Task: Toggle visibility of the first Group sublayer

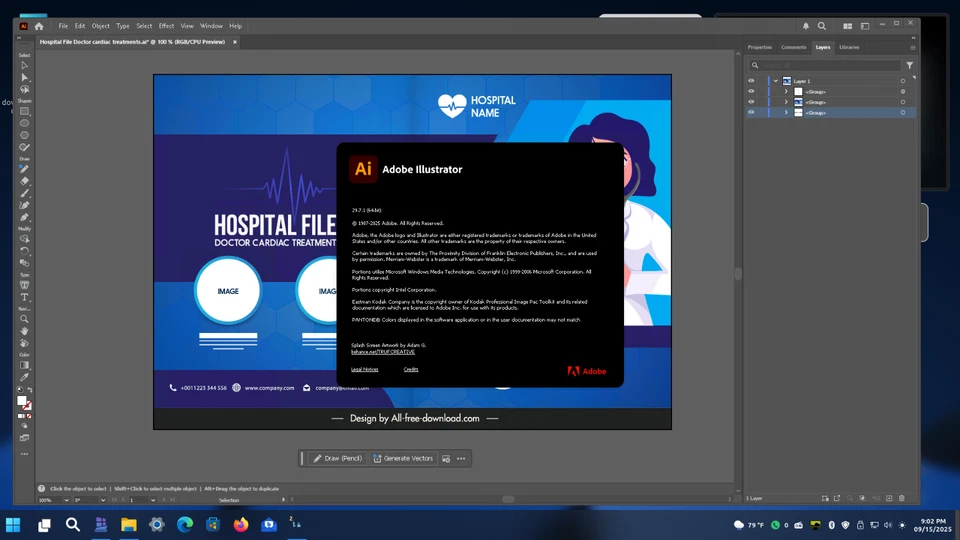Action: [x=751, y=92]
